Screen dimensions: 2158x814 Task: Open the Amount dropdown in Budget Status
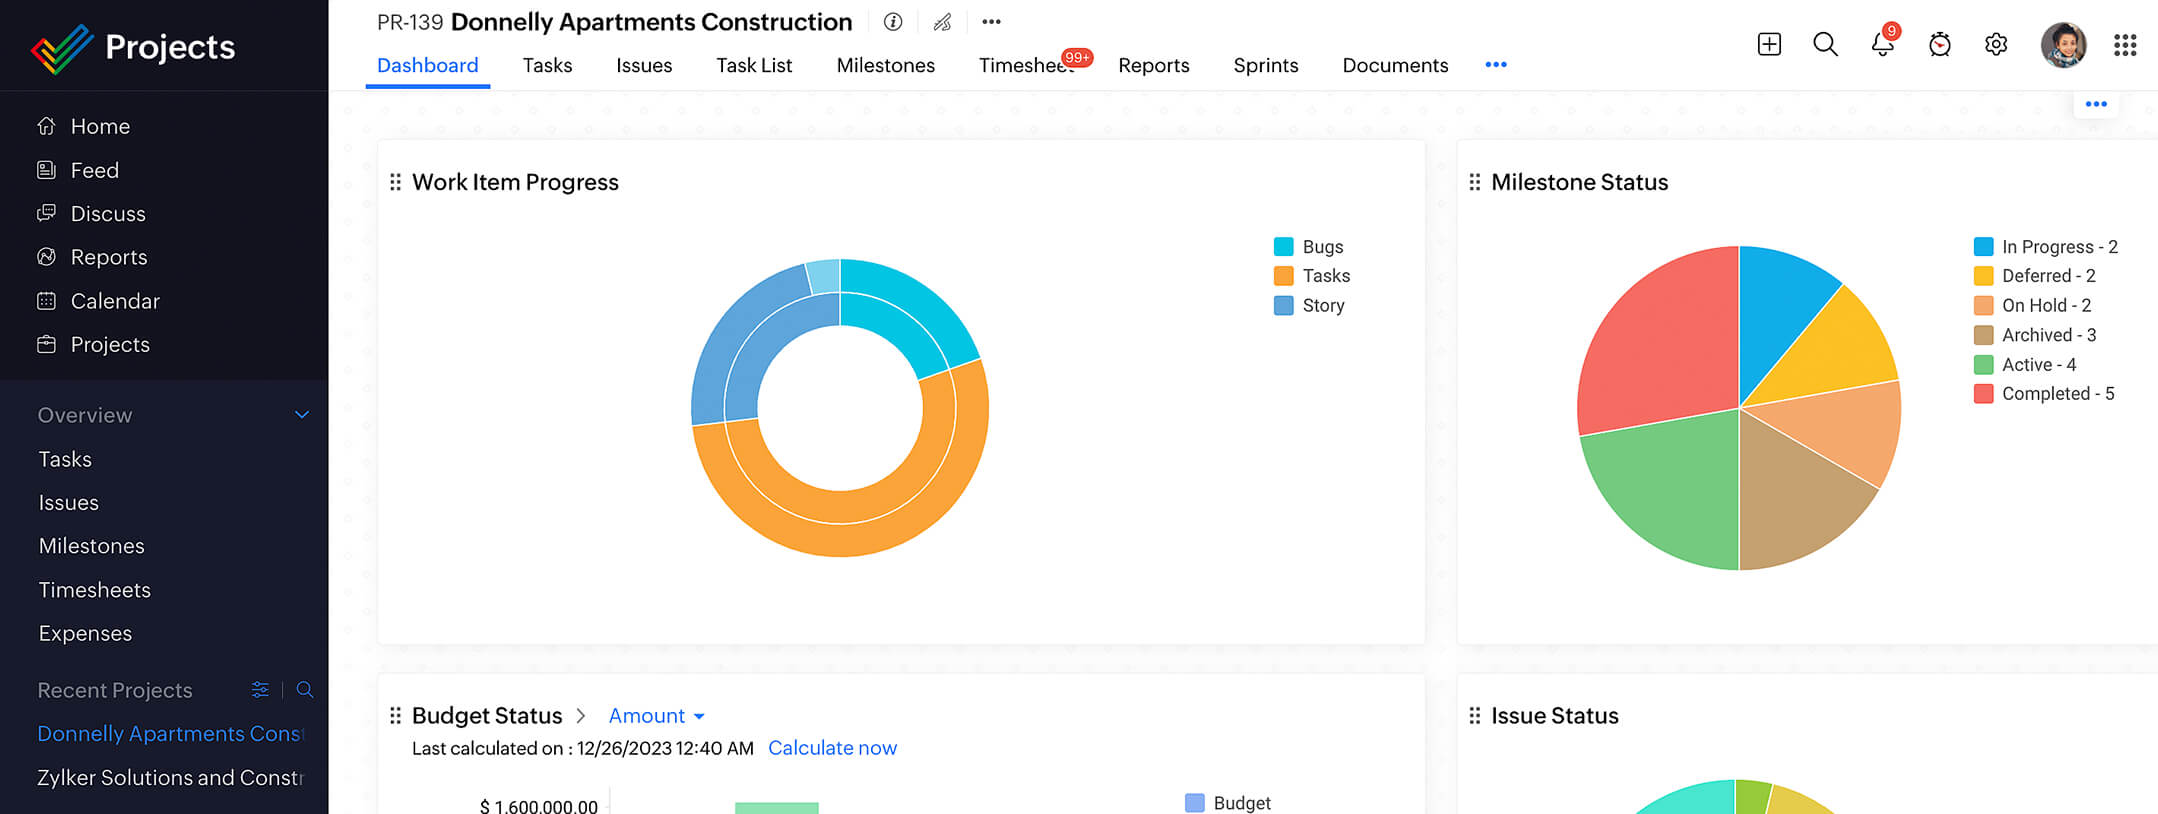click(x=656, y=716)
